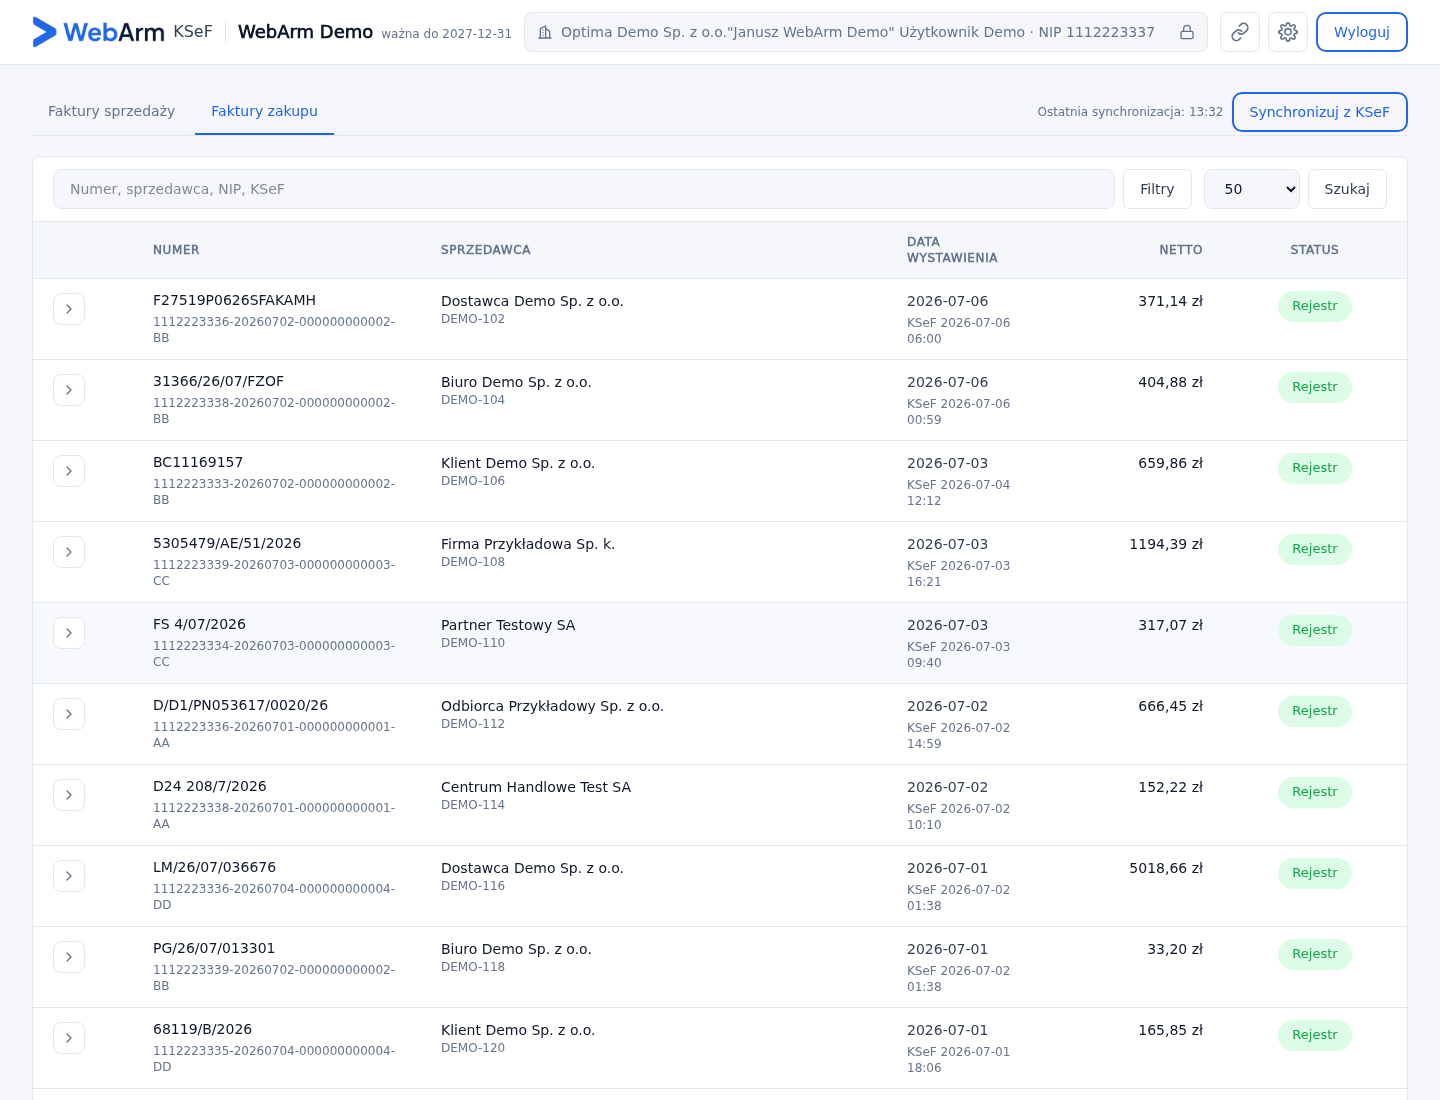Open the Filtry button

click(x=1157, y=189)
